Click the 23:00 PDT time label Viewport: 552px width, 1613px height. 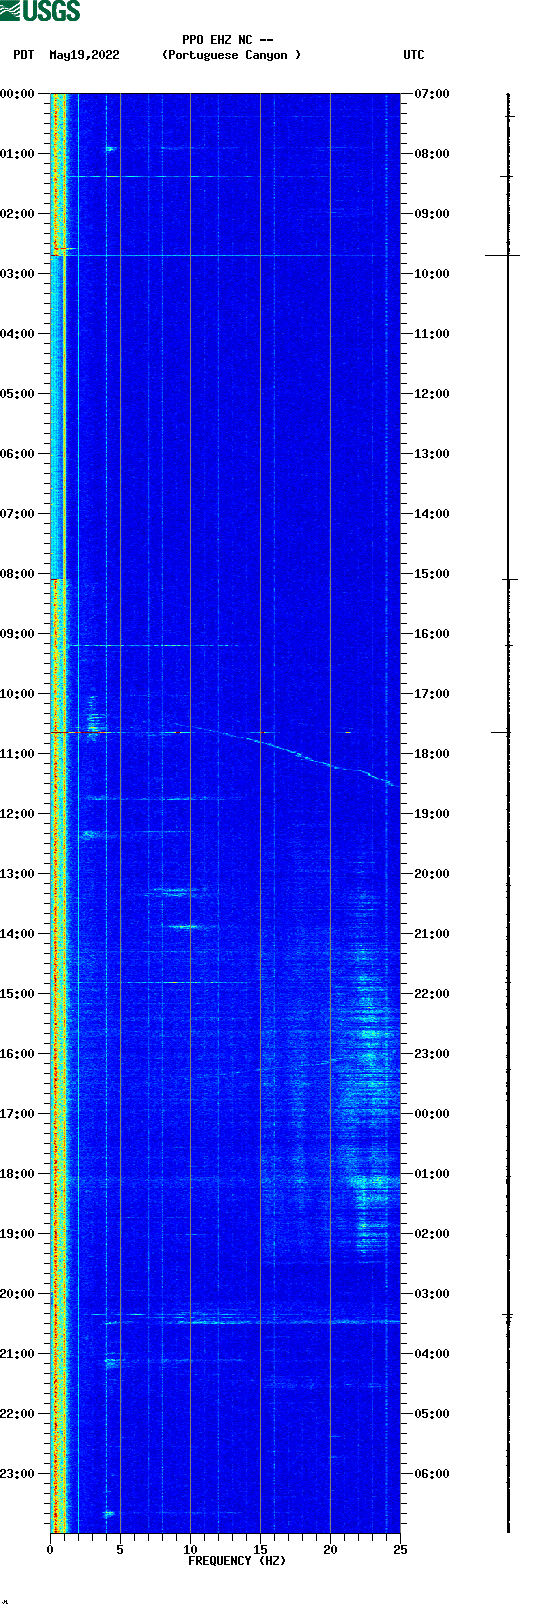[18, 1474]
